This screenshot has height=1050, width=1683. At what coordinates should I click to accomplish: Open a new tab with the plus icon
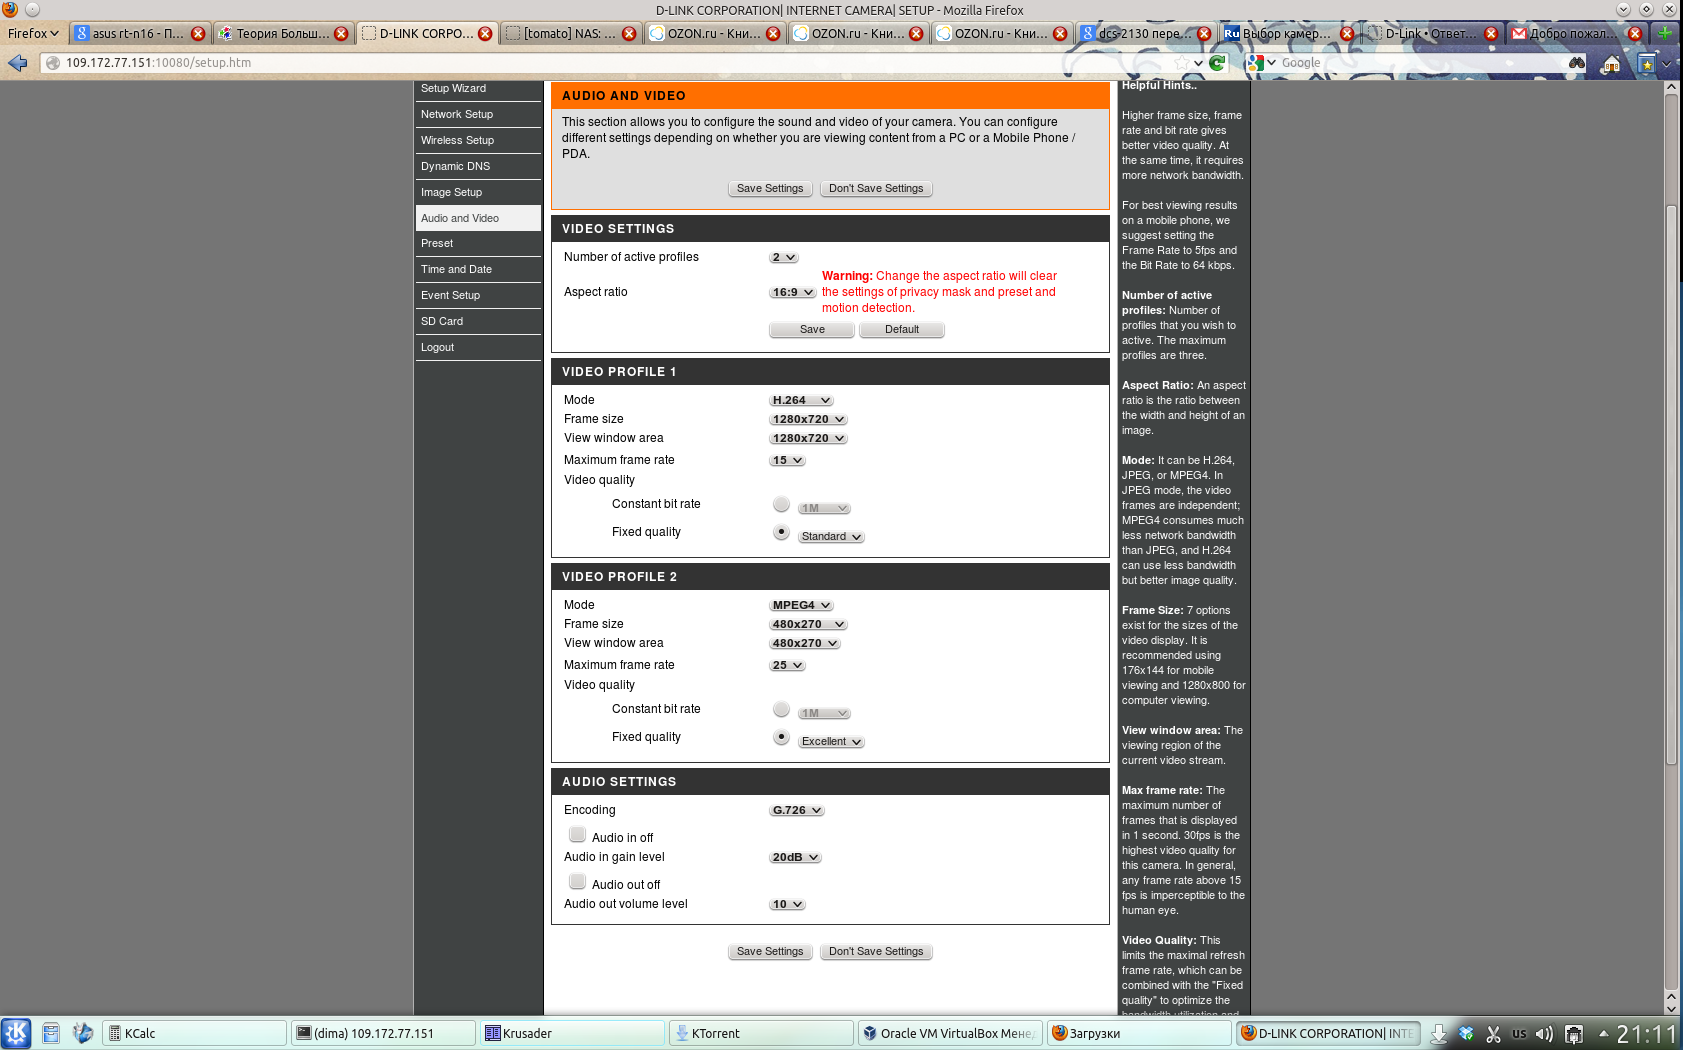pyautogui.click(x=1665, y=33)
